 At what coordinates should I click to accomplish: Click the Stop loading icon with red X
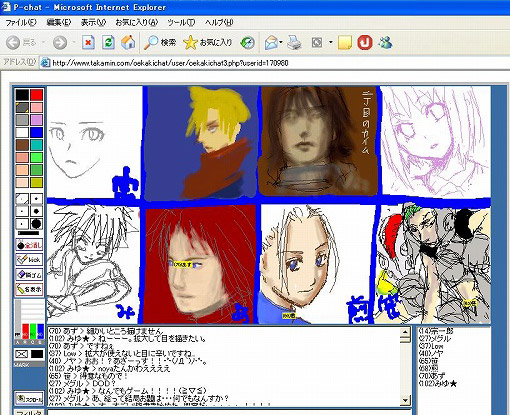point(88,43)
